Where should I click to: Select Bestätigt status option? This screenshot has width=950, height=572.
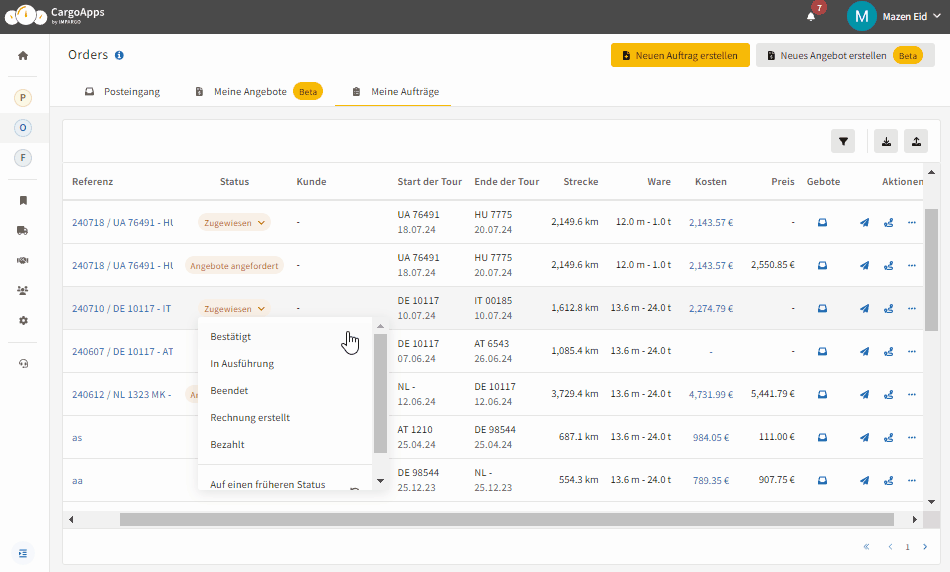coord(285,337)
